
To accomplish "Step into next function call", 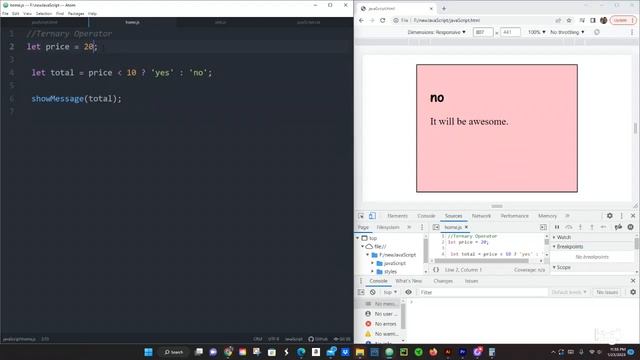I will click(580, 227).
